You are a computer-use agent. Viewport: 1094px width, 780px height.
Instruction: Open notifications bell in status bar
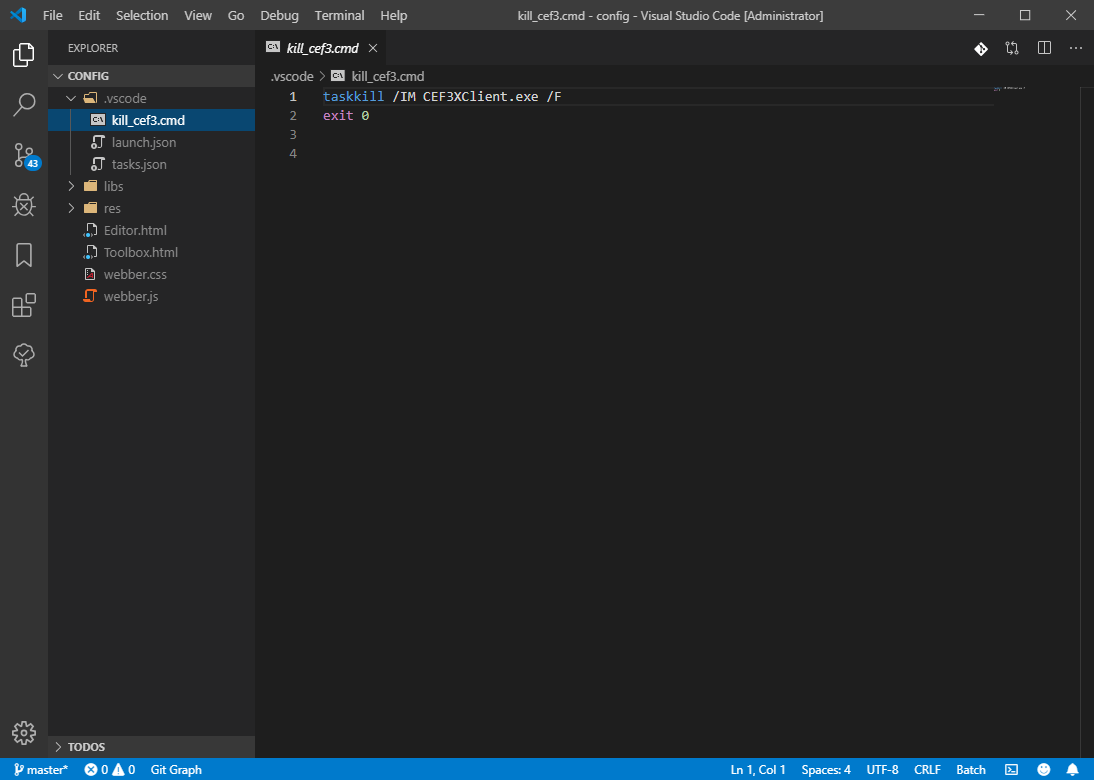1073,770
